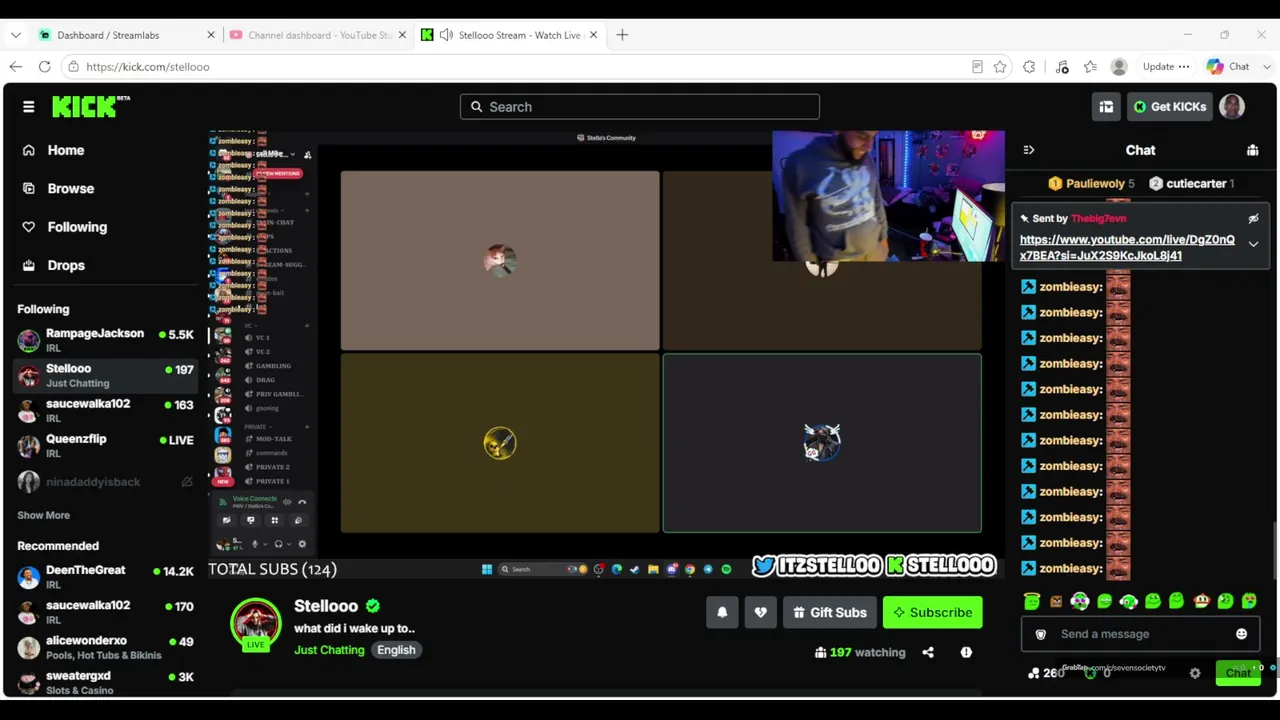Open Queenzflip channel in Following list

105,445
